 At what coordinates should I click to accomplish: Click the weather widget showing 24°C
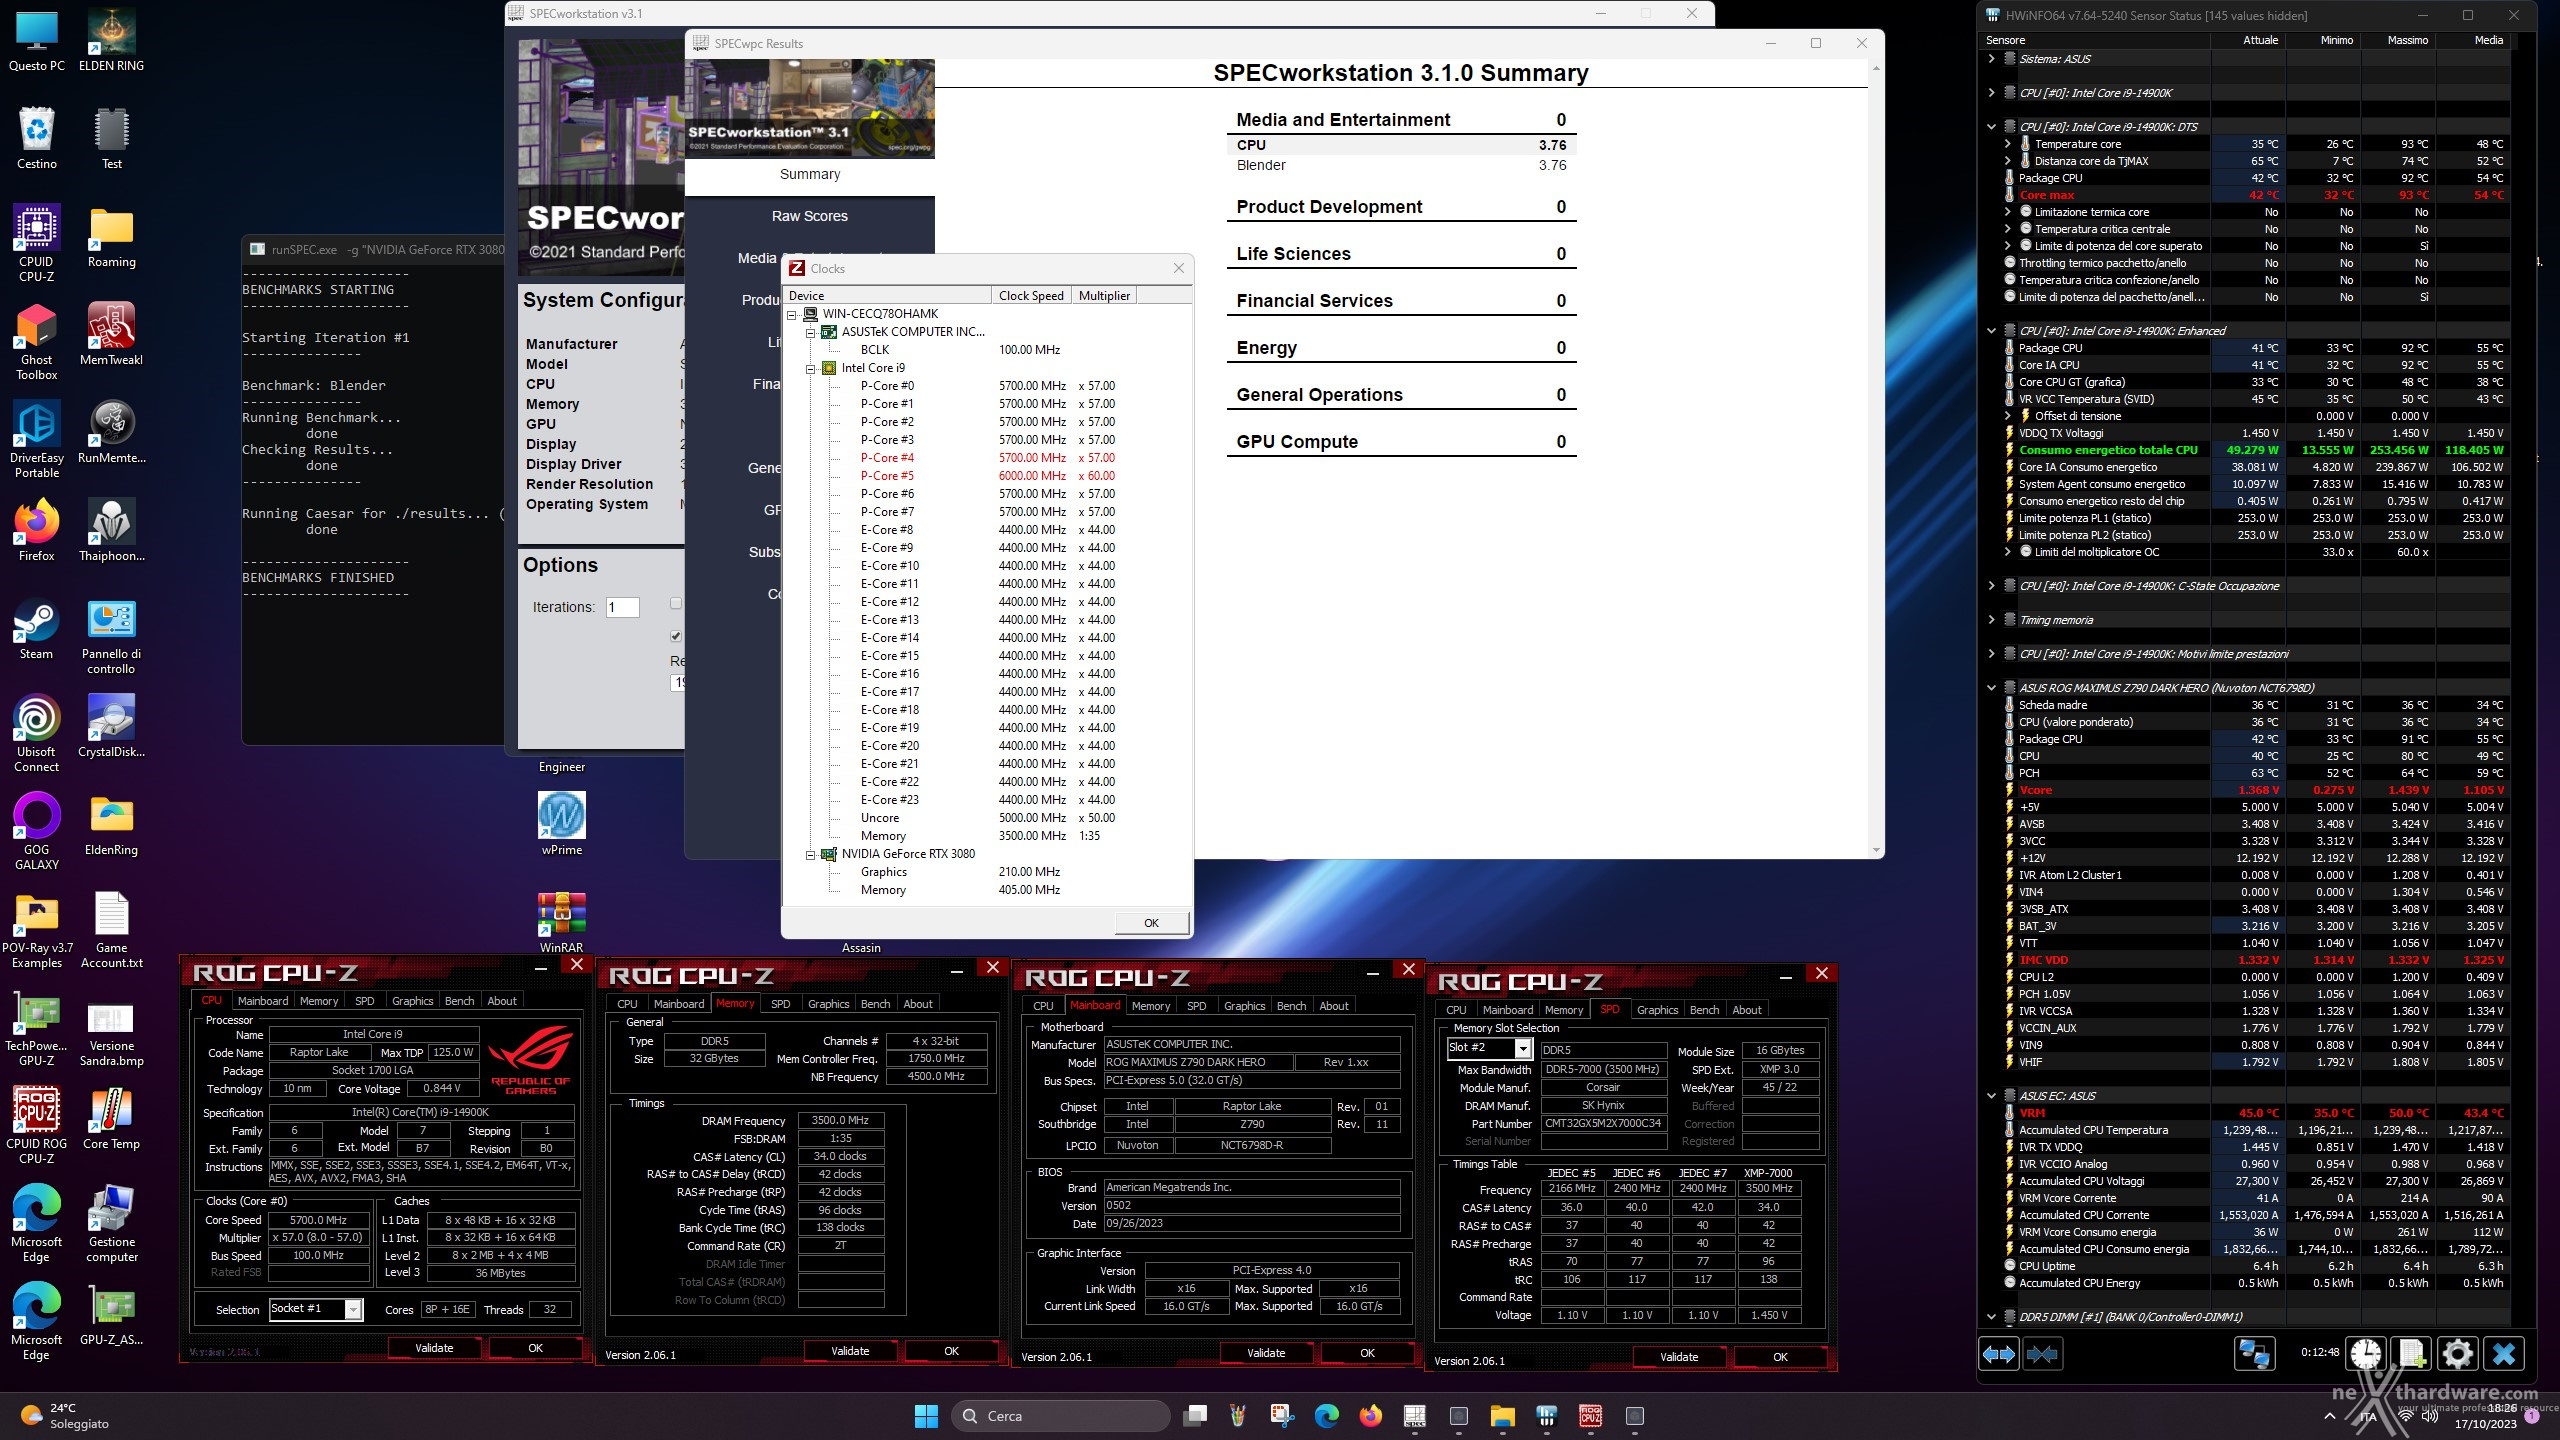[x=66, y=1415]
